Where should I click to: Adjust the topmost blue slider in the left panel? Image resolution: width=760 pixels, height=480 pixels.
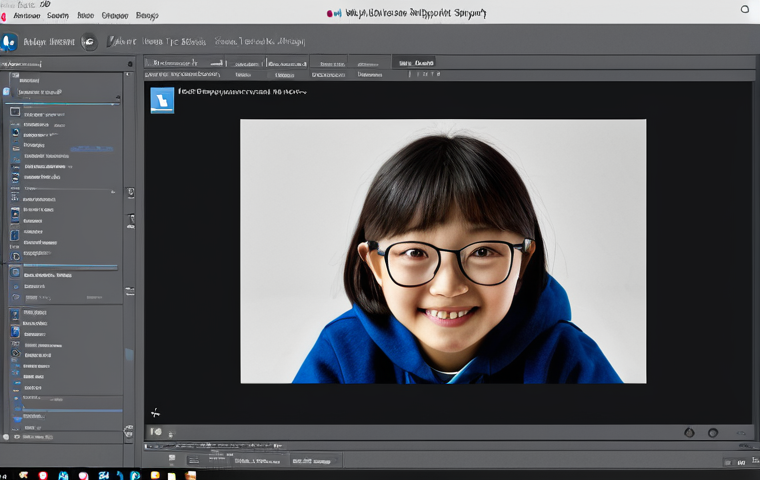[62, 104]
